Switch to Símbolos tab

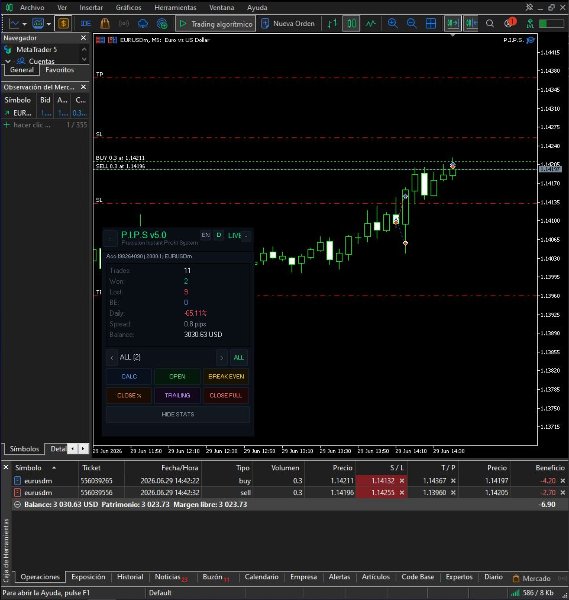(24, 448)
